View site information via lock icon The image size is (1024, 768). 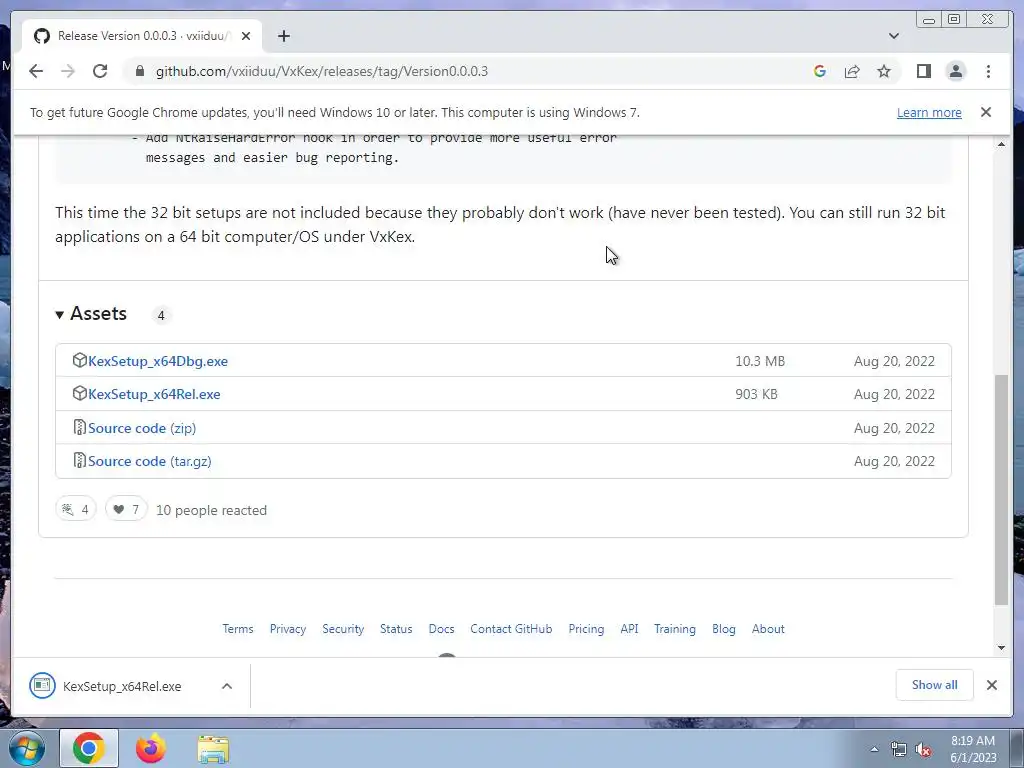tap(139, 71)
